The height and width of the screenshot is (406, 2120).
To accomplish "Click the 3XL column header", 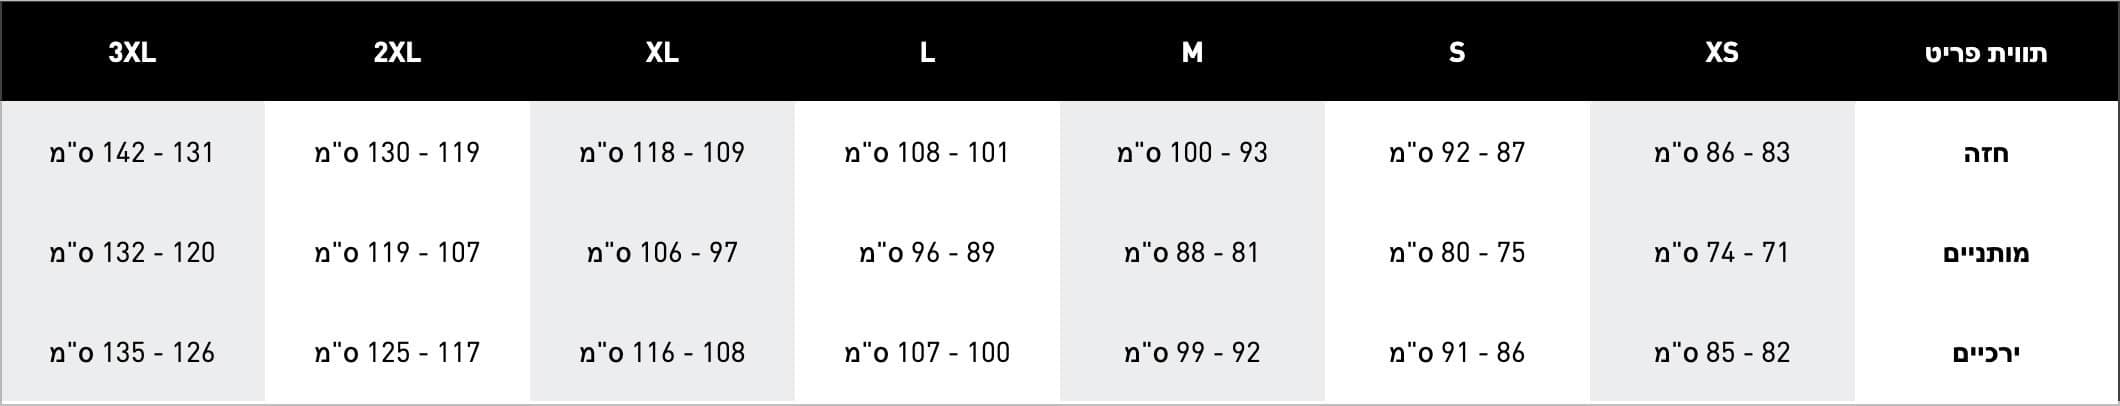I will coord(132,52).
